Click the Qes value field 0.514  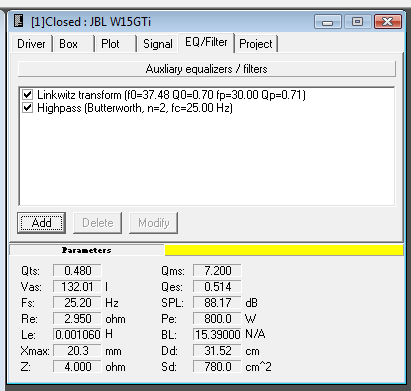click(x=217, y=286)
